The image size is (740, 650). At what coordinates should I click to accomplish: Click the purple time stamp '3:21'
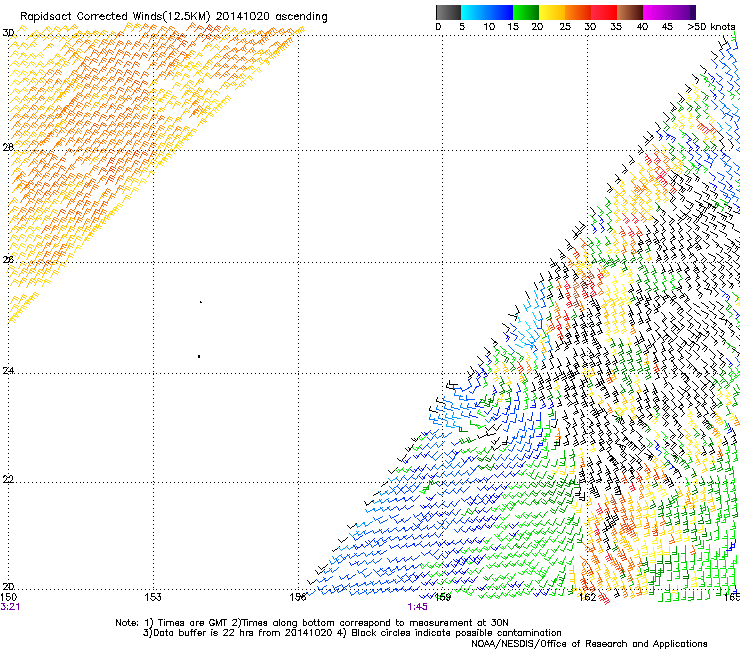point(10,607)
